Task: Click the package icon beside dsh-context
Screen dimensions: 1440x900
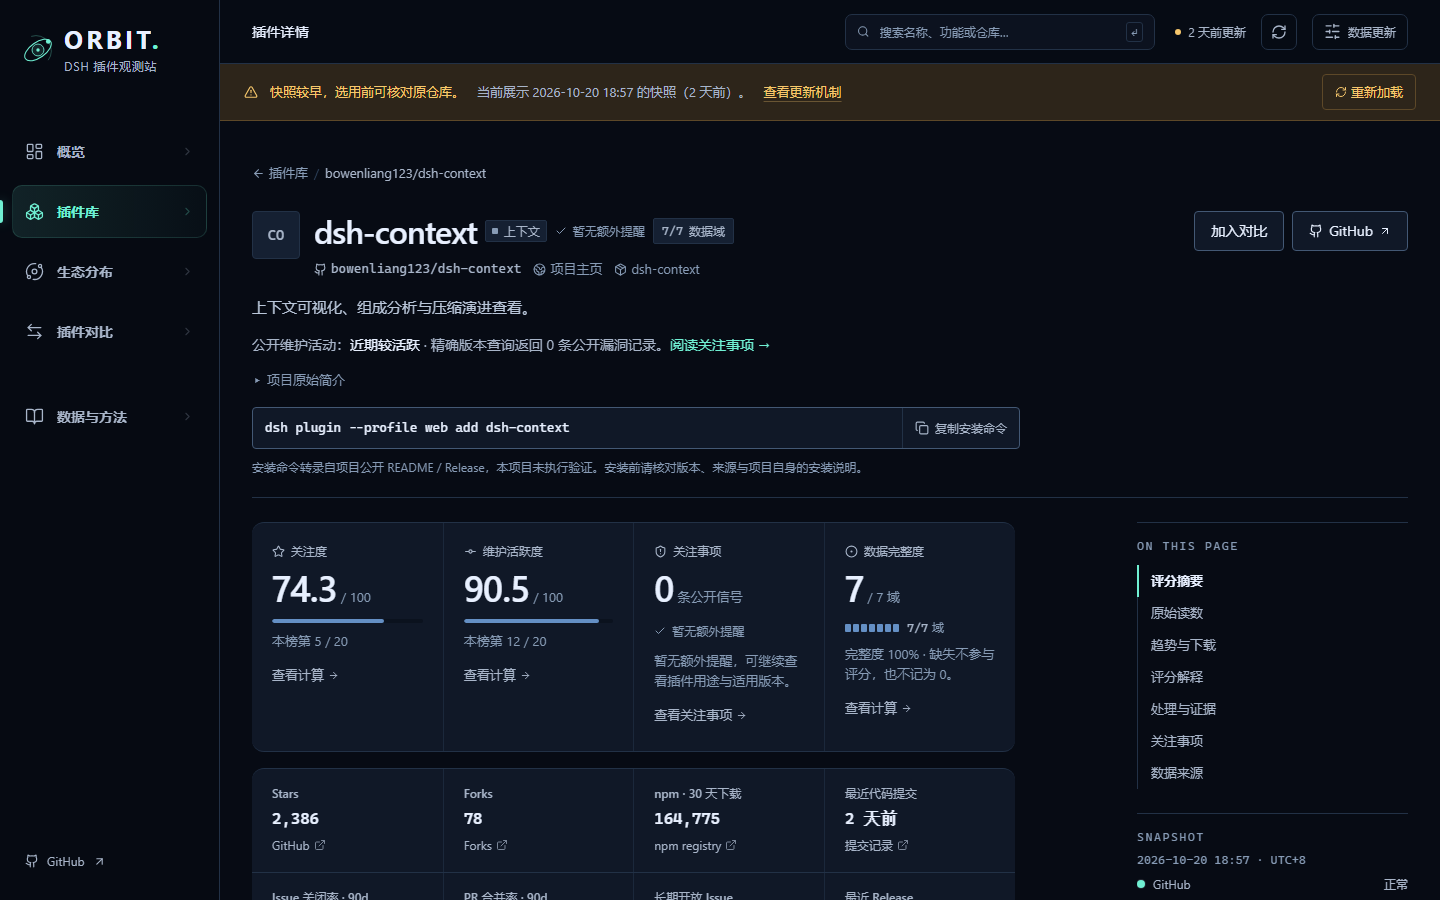Action: pyautogui.click(x=620, y=269)
